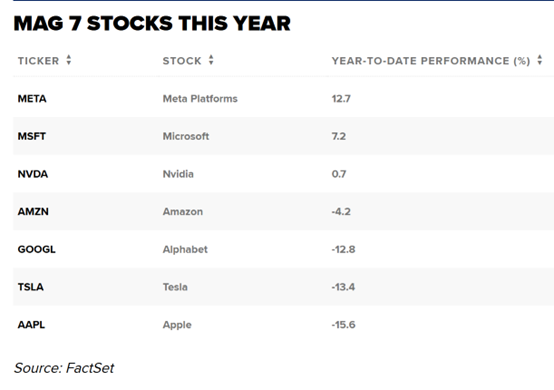Select the AAPL ticker cell
The image size is (554, 390).
(x=31, y=325)
